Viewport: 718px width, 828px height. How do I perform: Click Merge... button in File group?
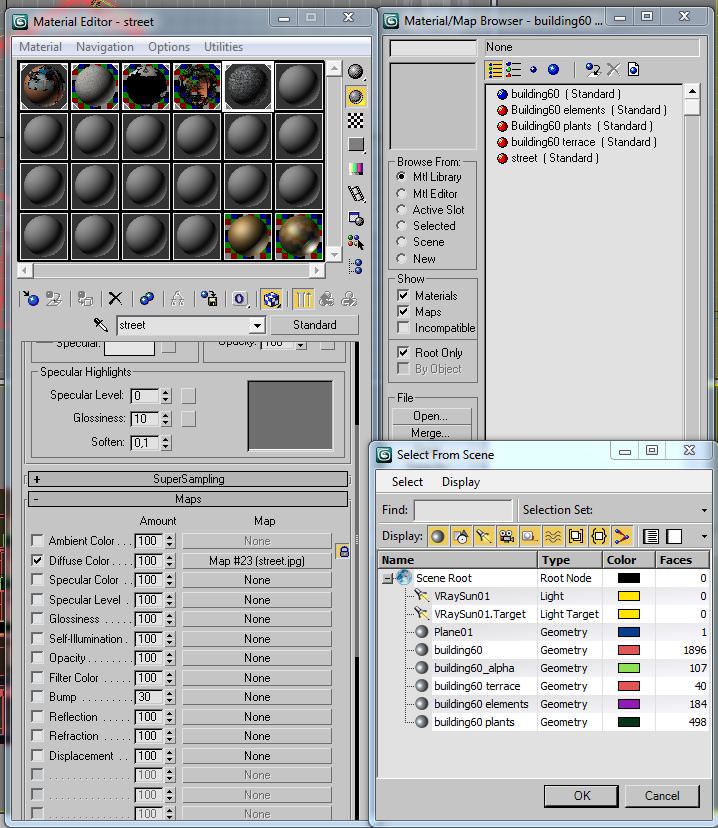coord(431,433)
